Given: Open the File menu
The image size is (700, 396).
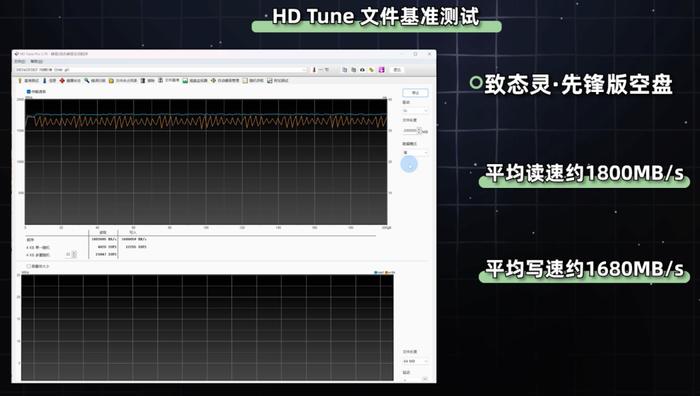Looking at the screenshot, I should tap(20, 61).
